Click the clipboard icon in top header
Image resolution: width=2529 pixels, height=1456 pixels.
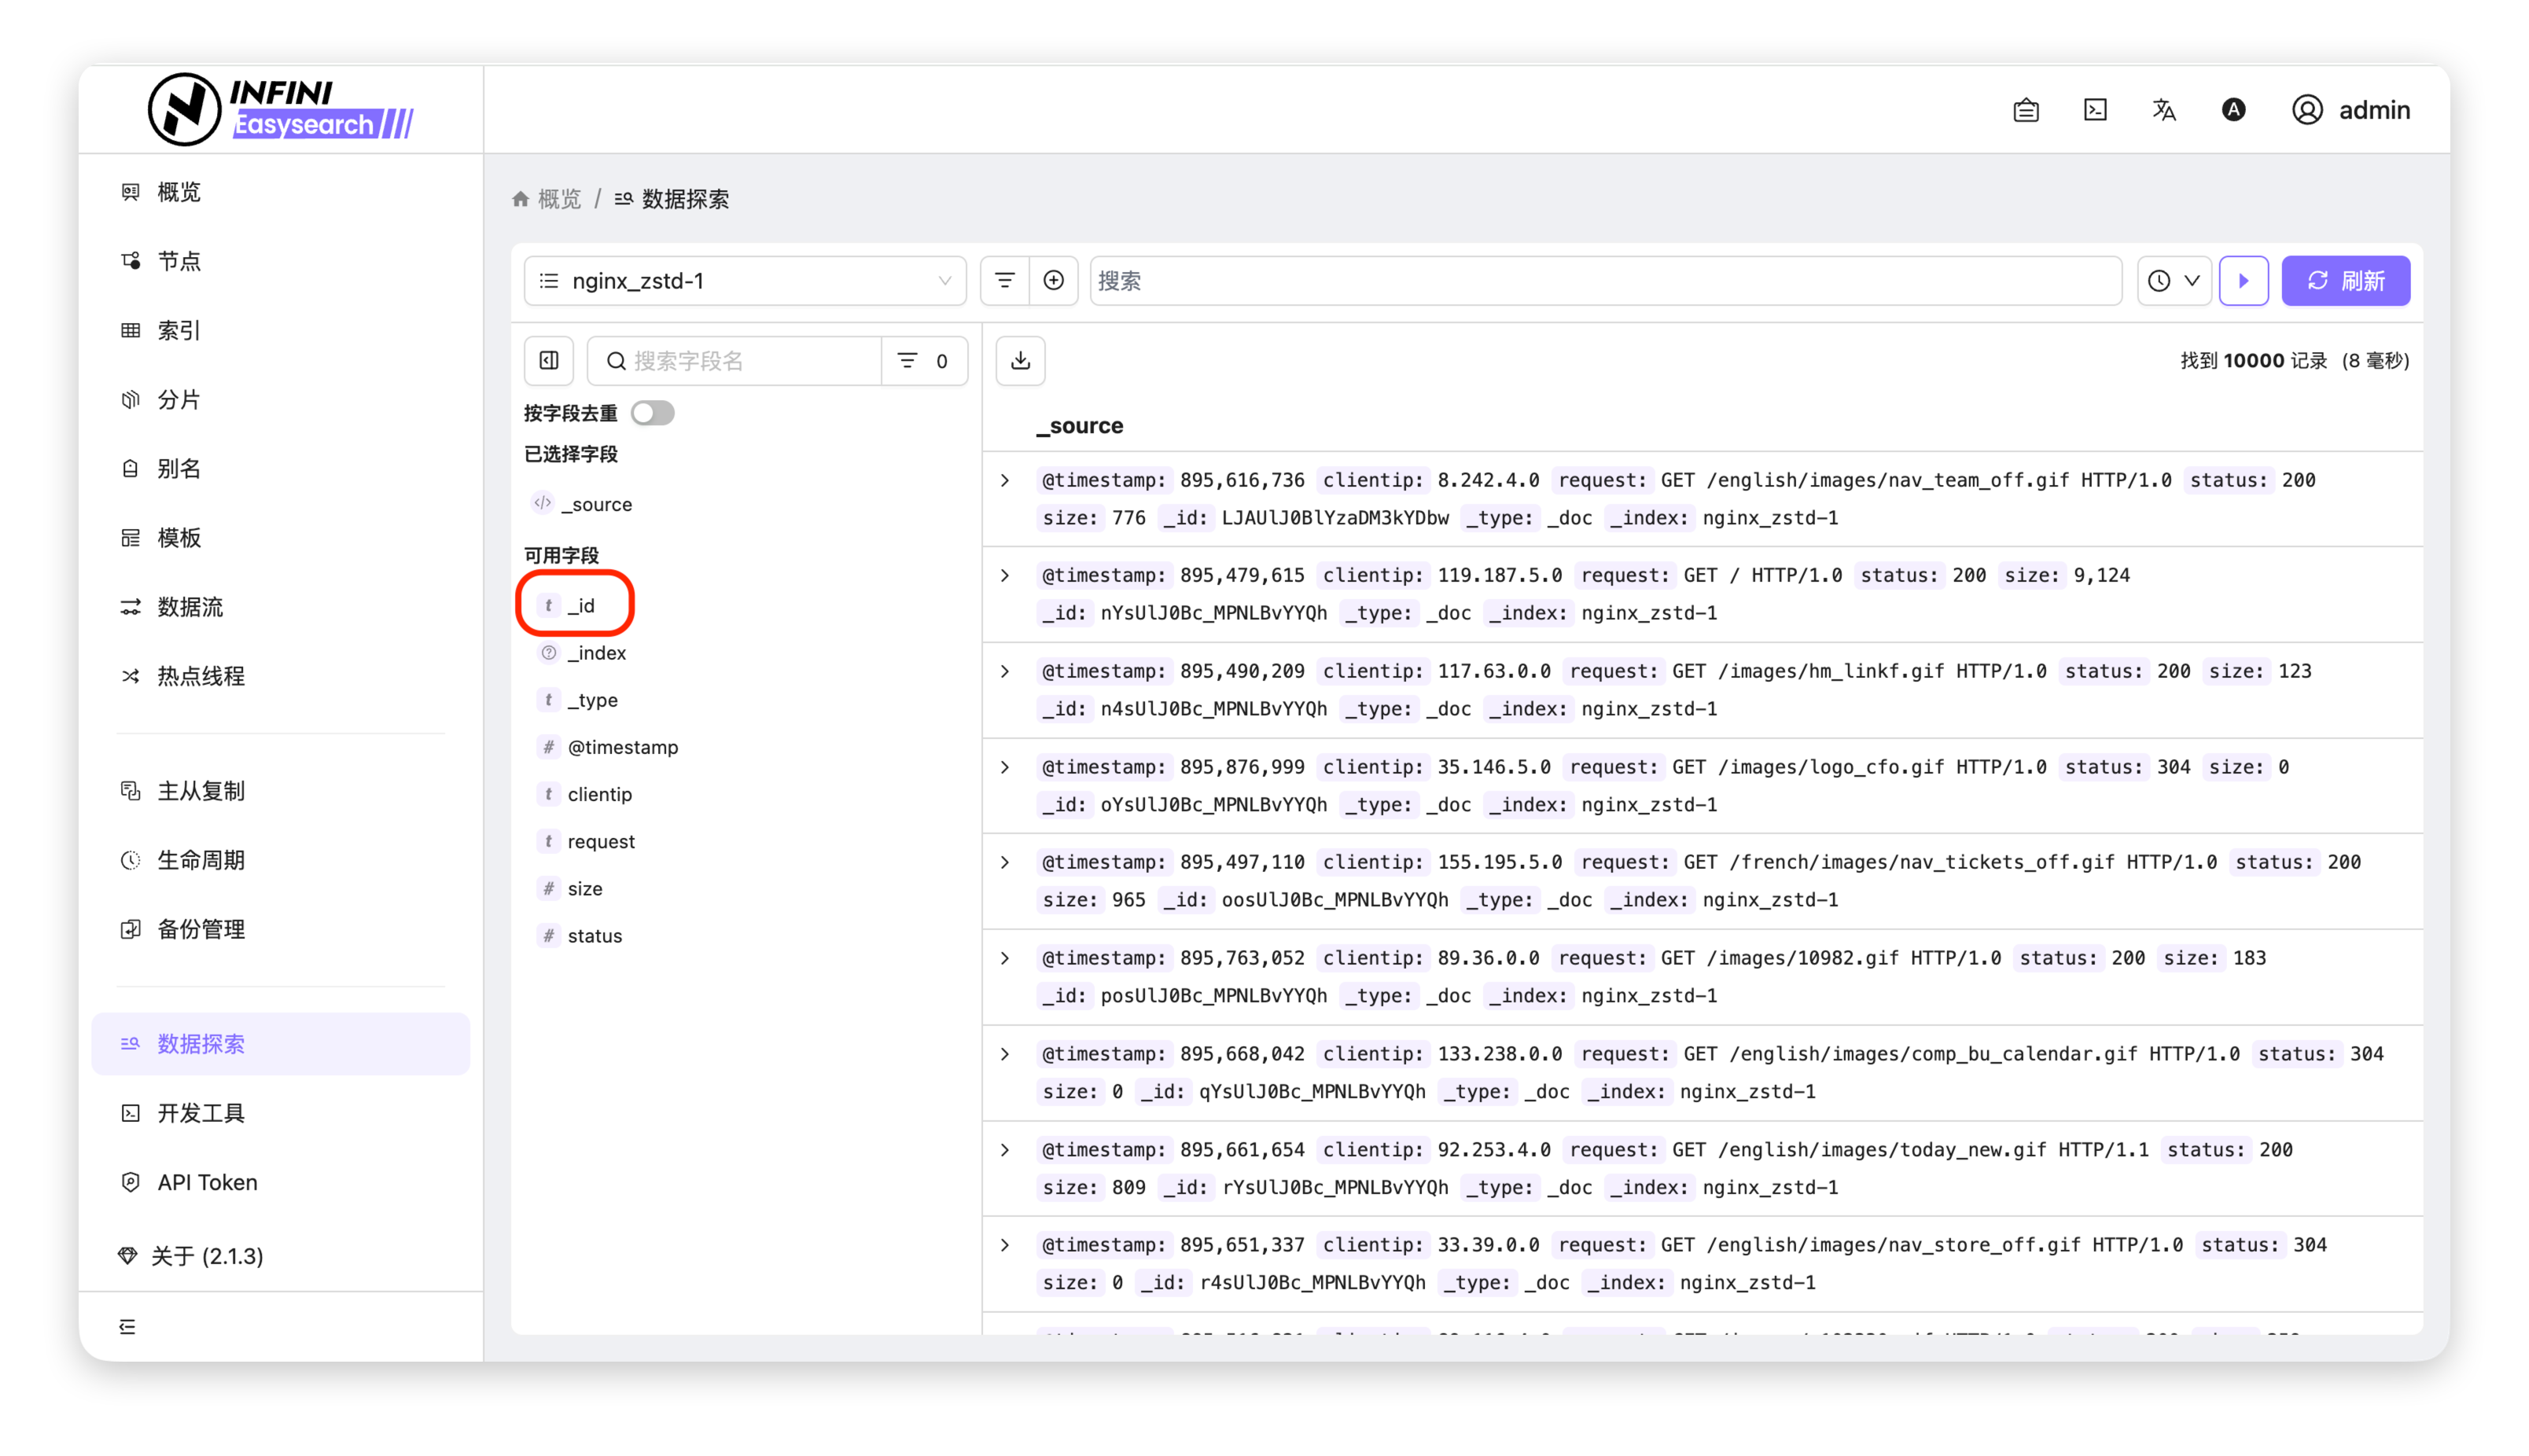2026,110
